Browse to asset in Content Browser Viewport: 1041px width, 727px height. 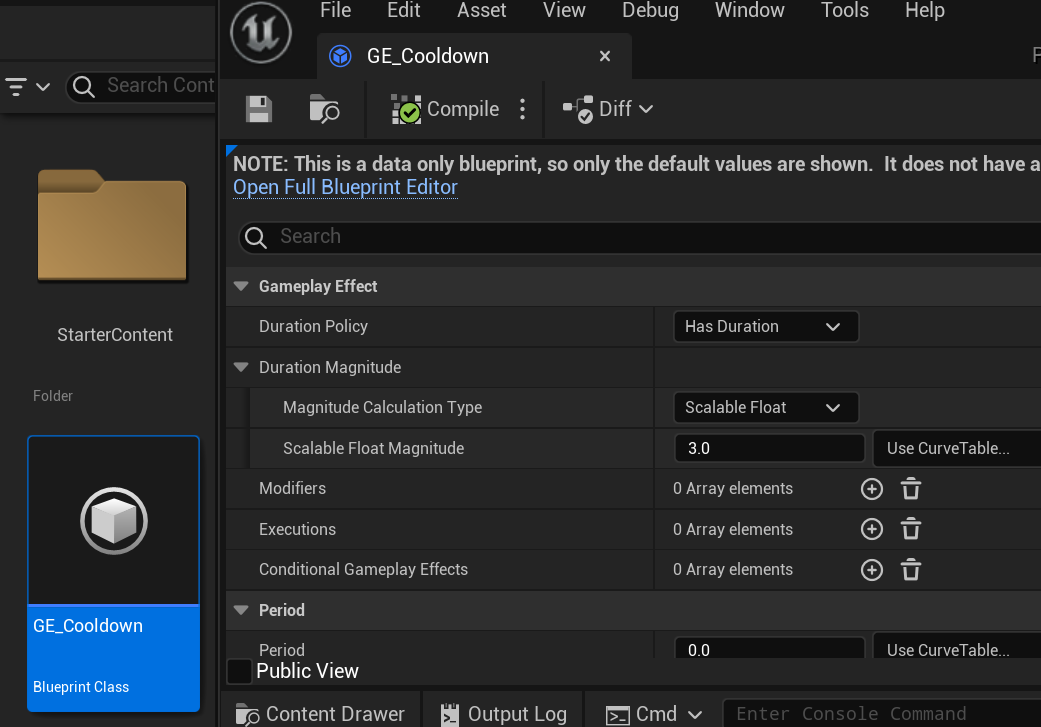tap(323, 108)
